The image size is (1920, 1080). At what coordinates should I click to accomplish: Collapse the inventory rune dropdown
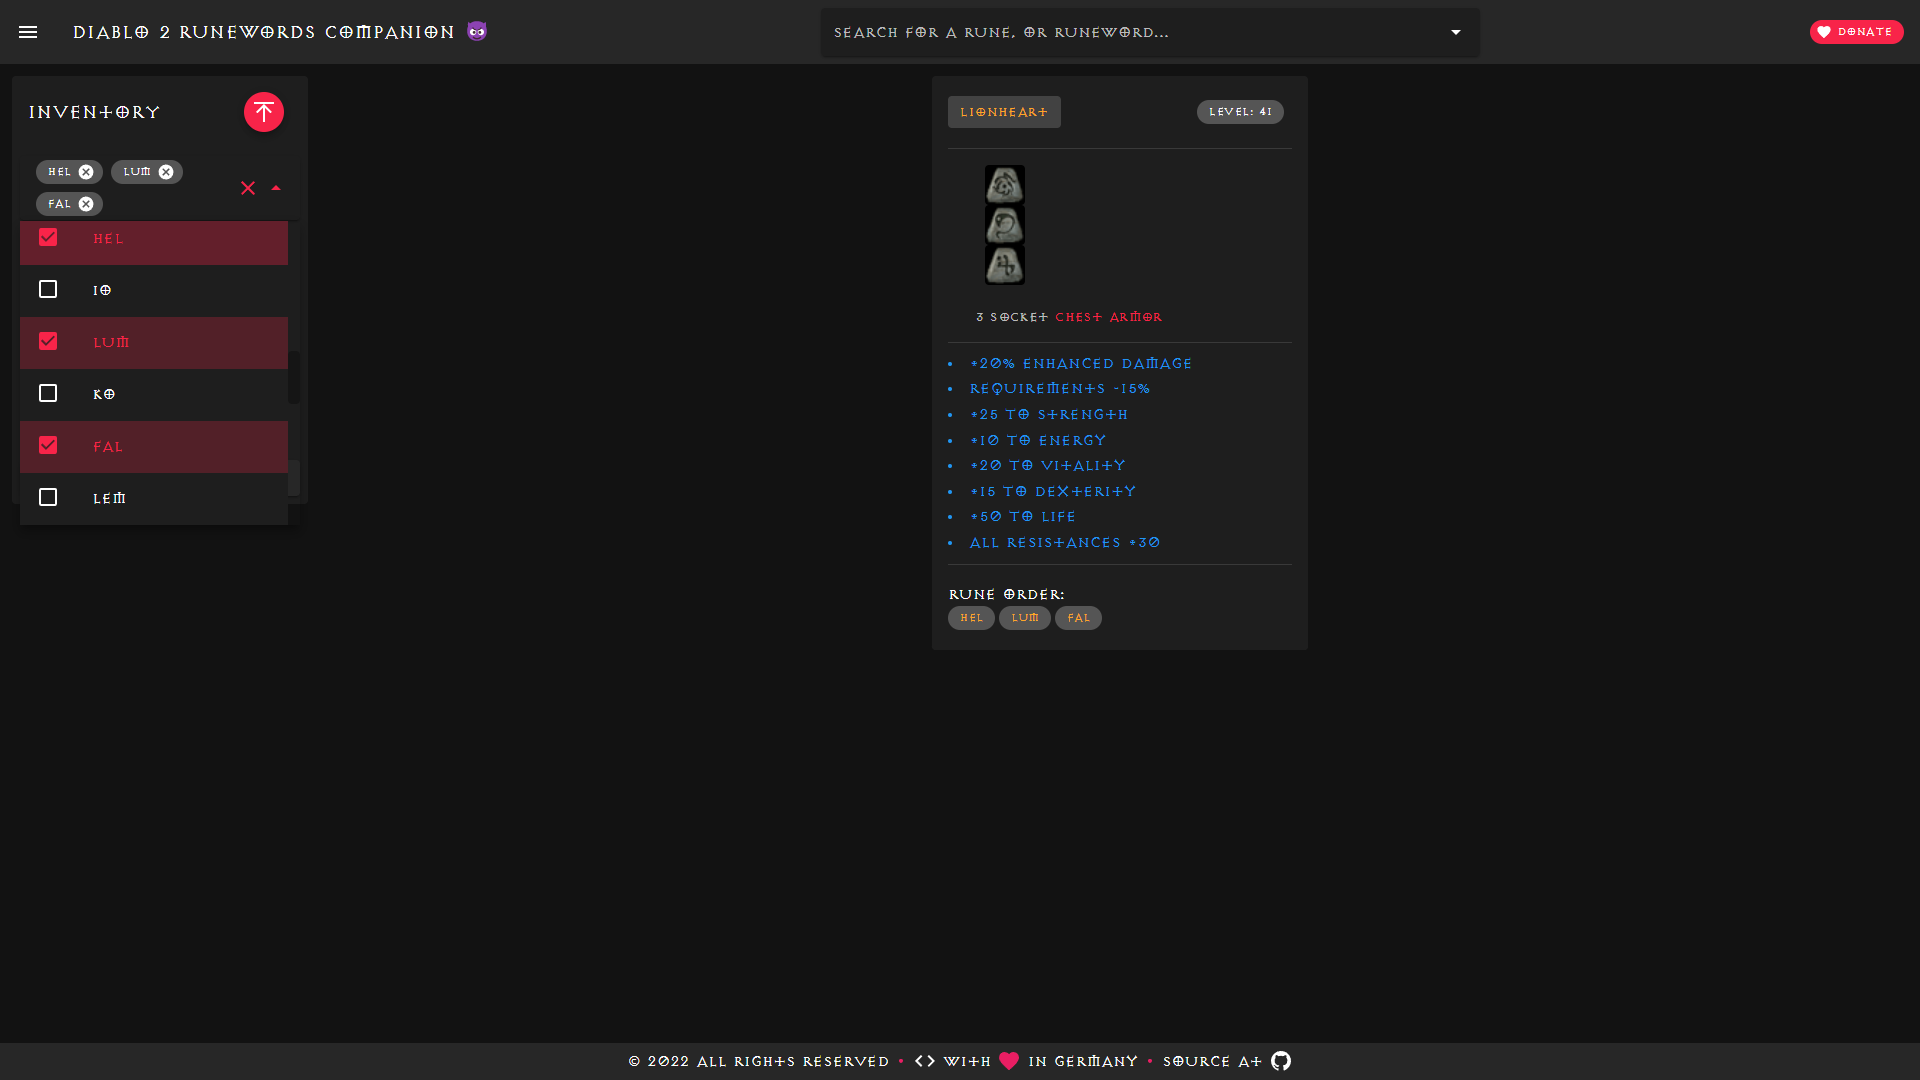[x=276, y=188]
